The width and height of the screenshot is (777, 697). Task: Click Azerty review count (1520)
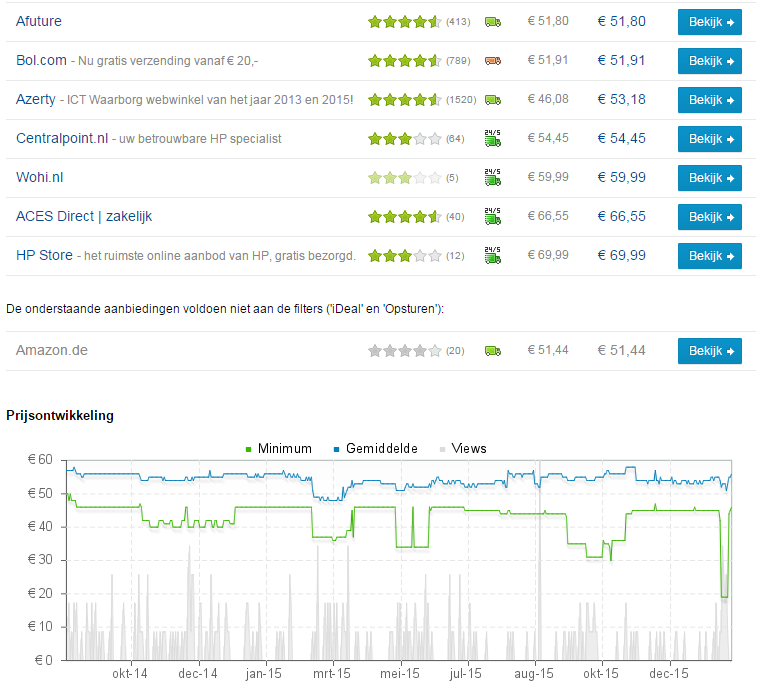(x=461, y=100)
